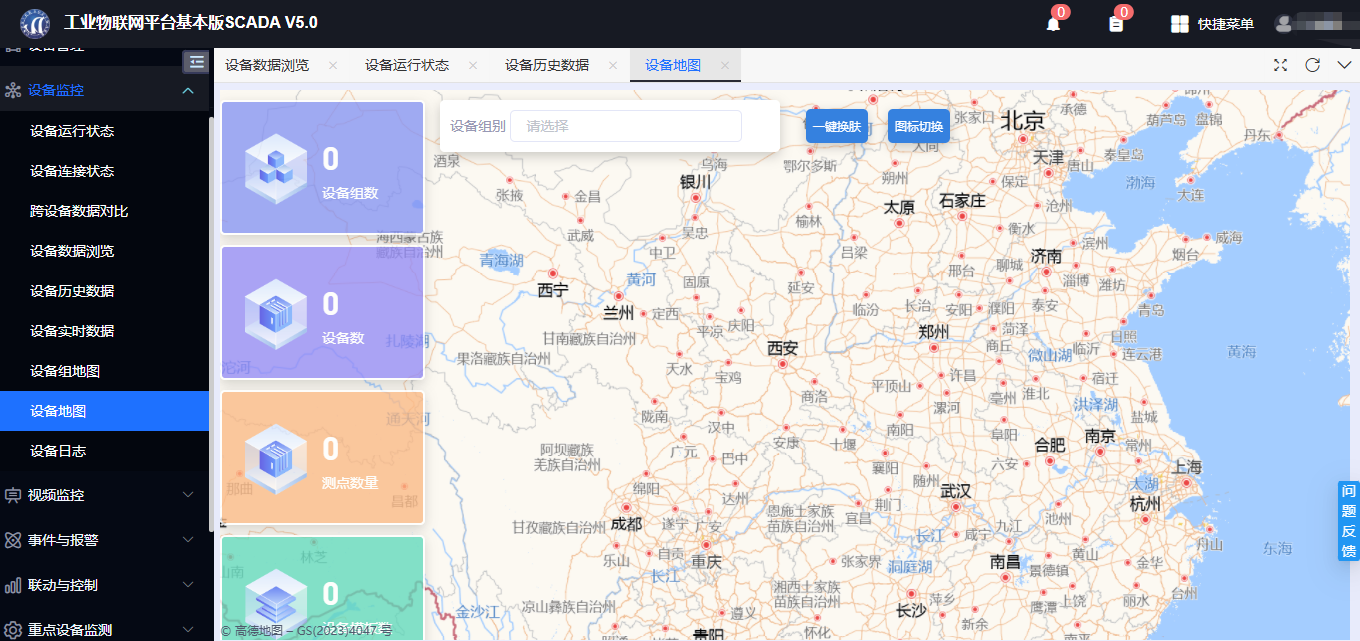Click the 设备监控 menu icon
1360x641 pixels.
pos(13,90)
